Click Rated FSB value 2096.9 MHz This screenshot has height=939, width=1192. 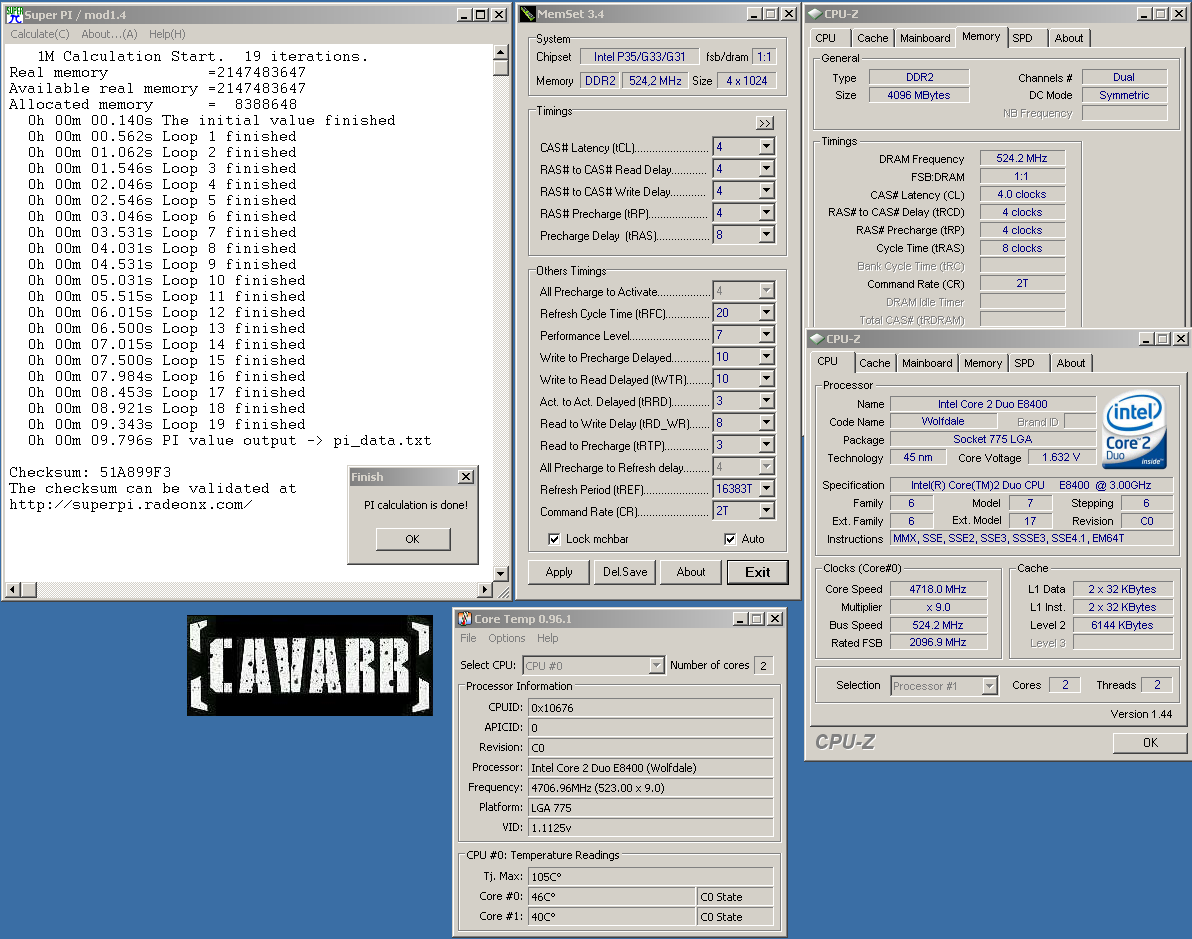938,642
